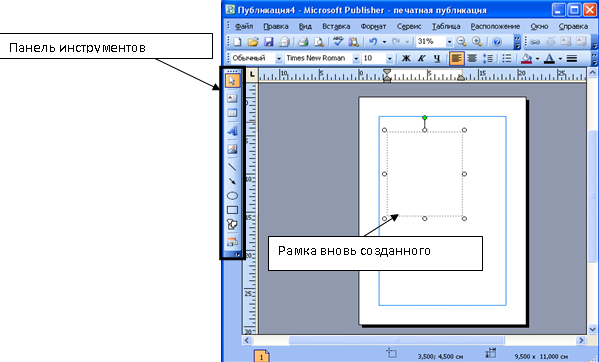Select the Text Box tool
599x362 pixels.
point(232,99)
